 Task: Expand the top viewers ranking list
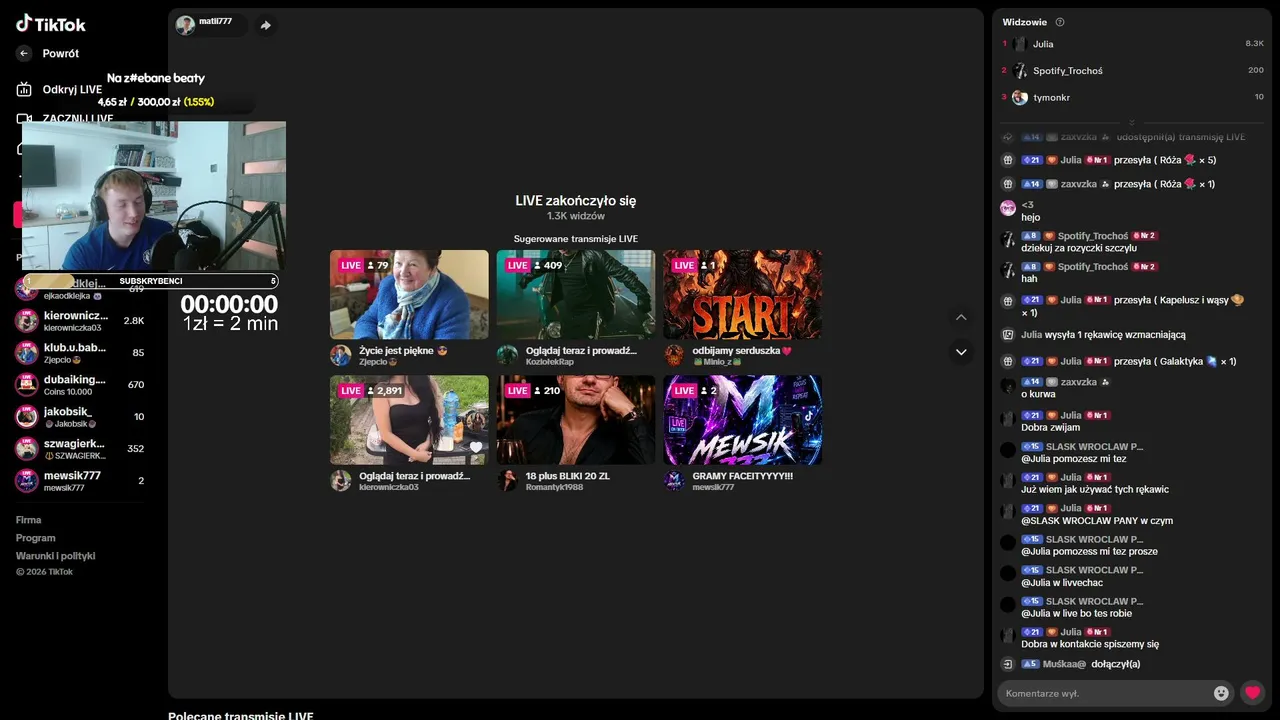(1132, 122)
